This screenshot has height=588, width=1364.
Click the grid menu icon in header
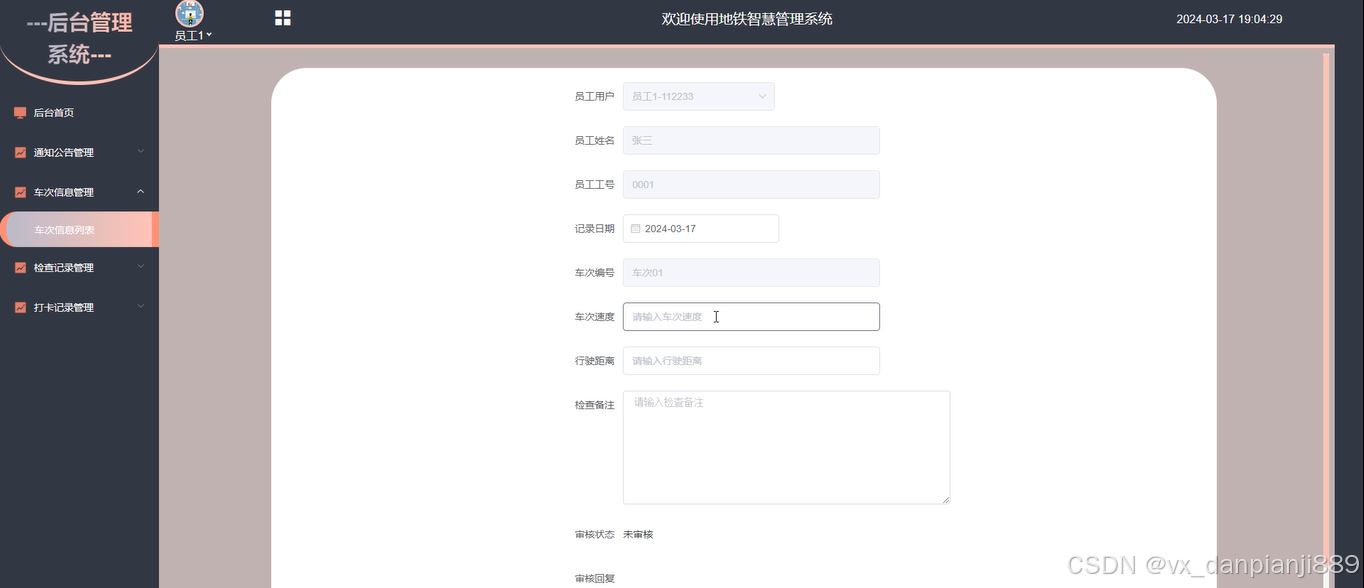[x=283, y=18]
